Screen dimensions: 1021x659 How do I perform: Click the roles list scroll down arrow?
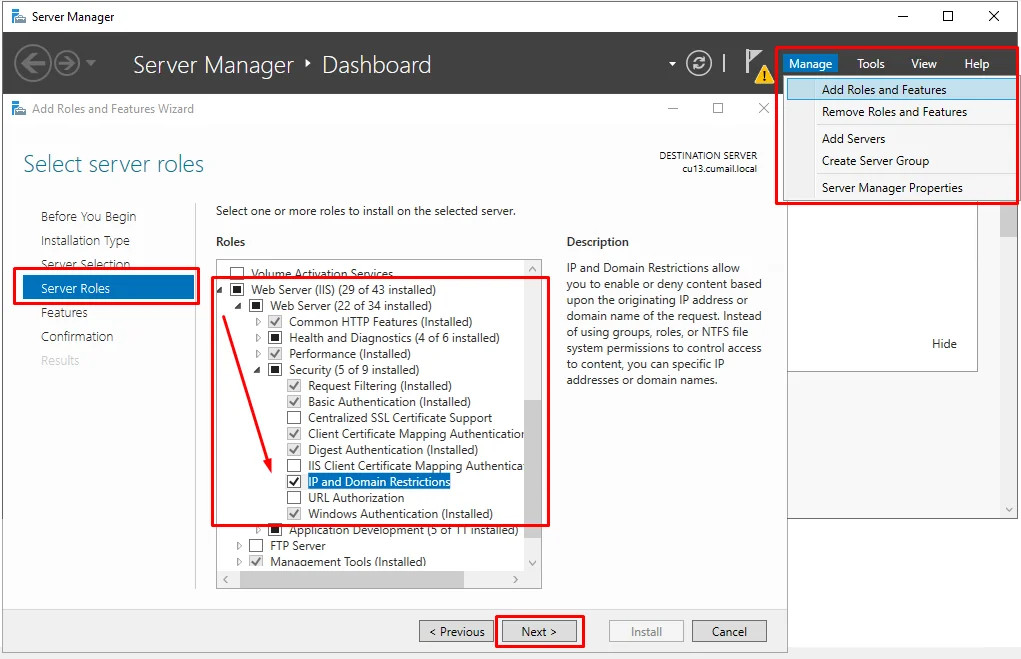(533, 563)
